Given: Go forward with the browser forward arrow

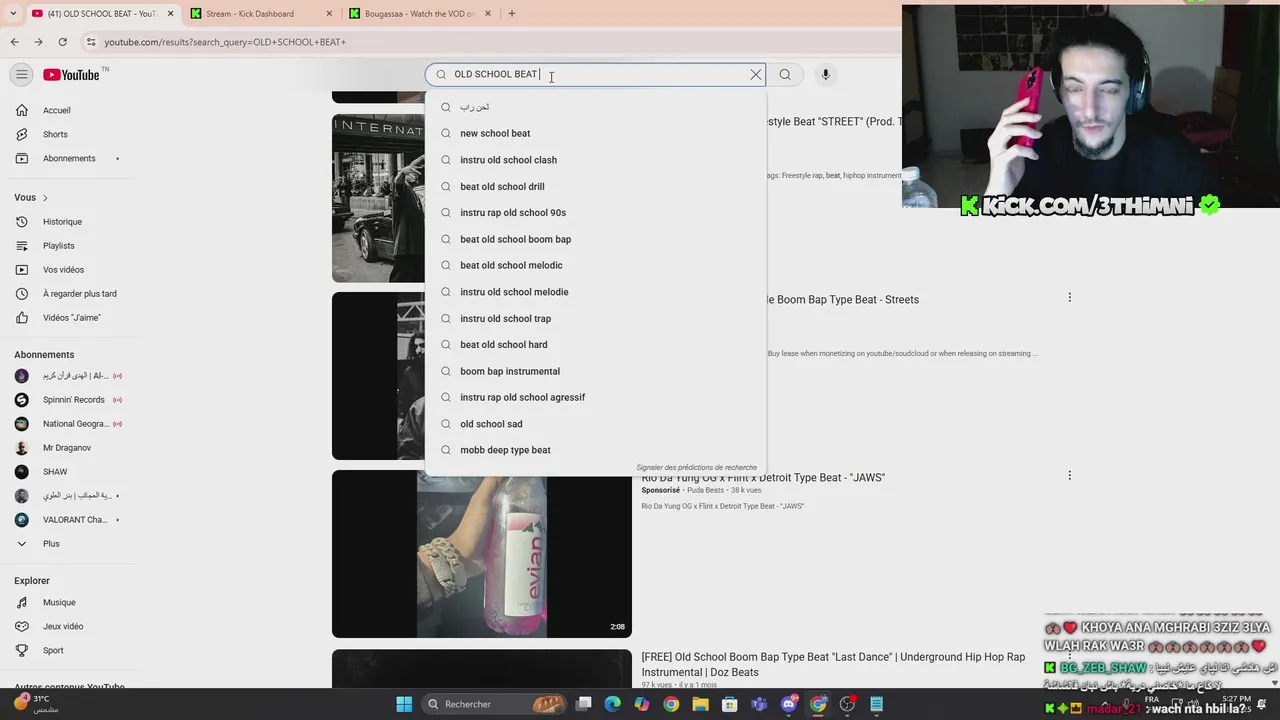Looking at the screenshot, I should point(38,42).
